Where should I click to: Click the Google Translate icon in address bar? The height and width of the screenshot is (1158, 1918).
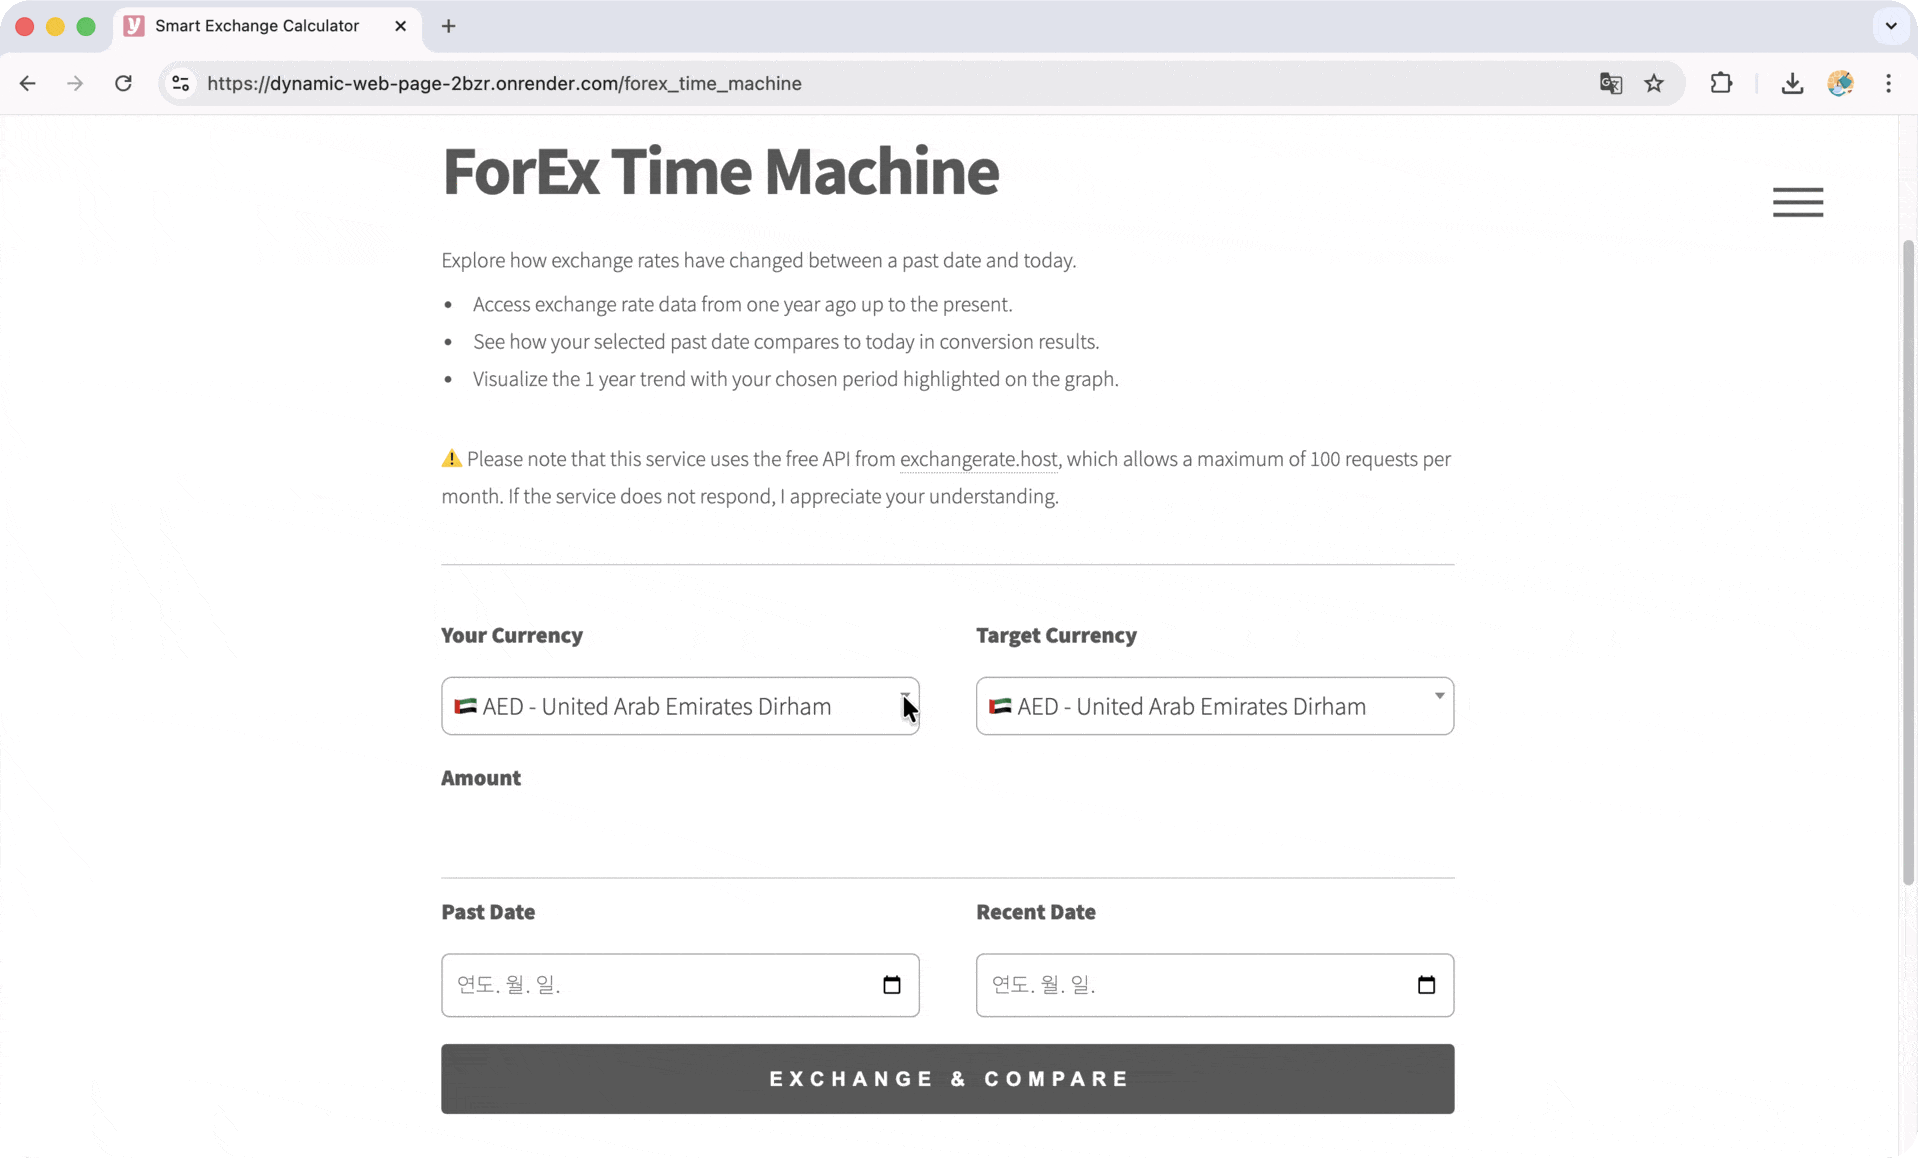click(1610, 83)
